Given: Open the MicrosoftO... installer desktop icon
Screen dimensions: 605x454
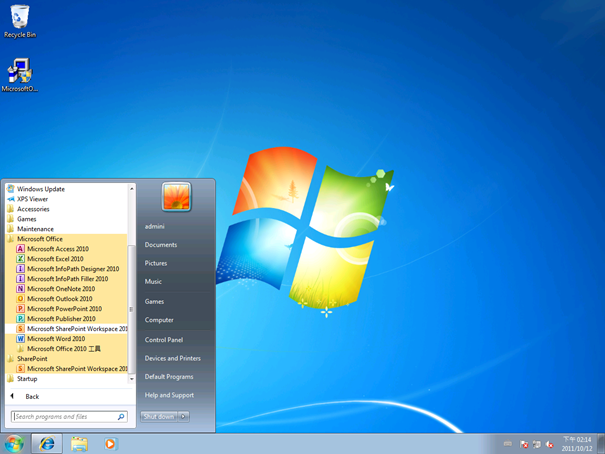Looking at the screenshot, I should pos(20,75).
